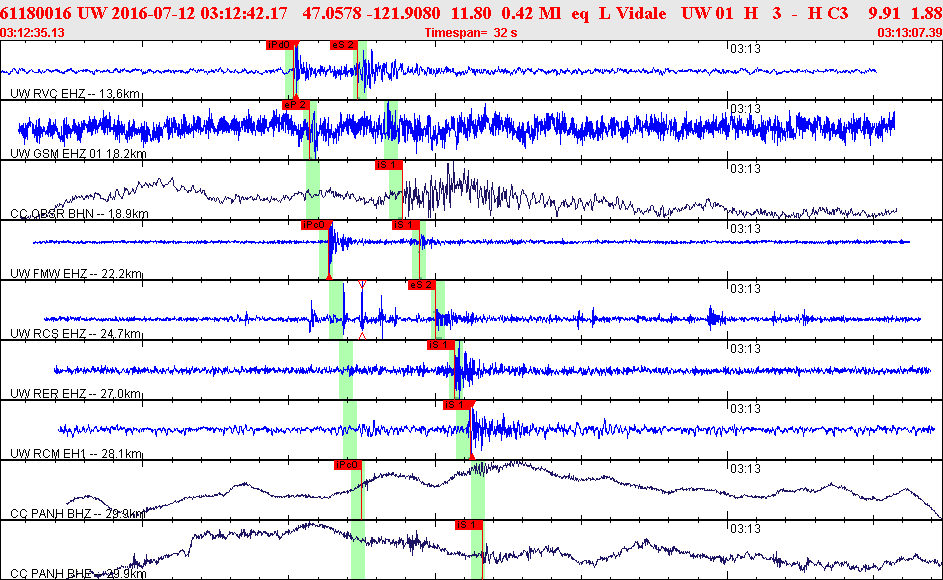Click the station label UW RVC EHZ -- 13.6km

(75, 94)
